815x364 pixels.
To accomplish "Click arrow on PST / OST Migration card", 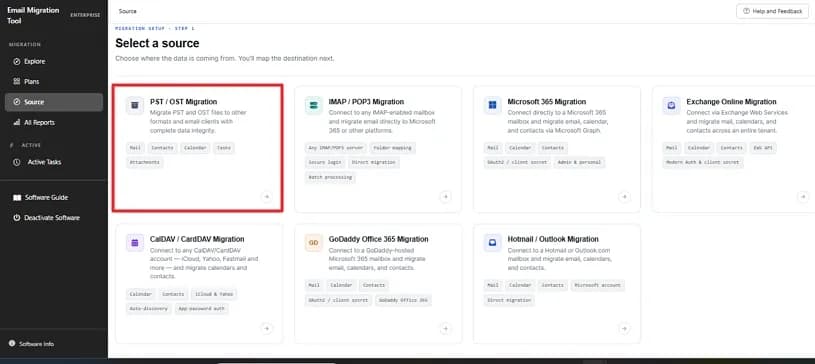I will pos(267,197).
